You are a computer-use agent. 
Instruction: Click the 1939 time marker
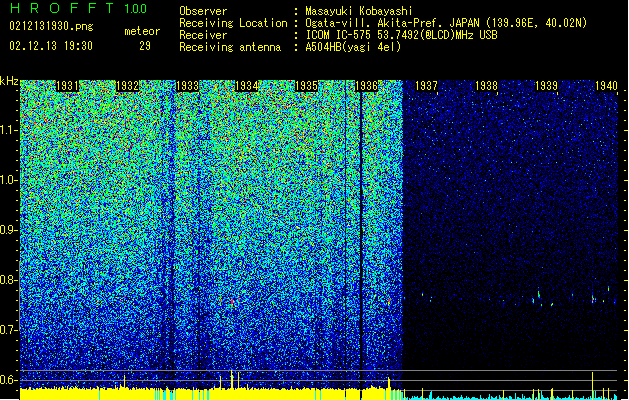pos(546,86)
